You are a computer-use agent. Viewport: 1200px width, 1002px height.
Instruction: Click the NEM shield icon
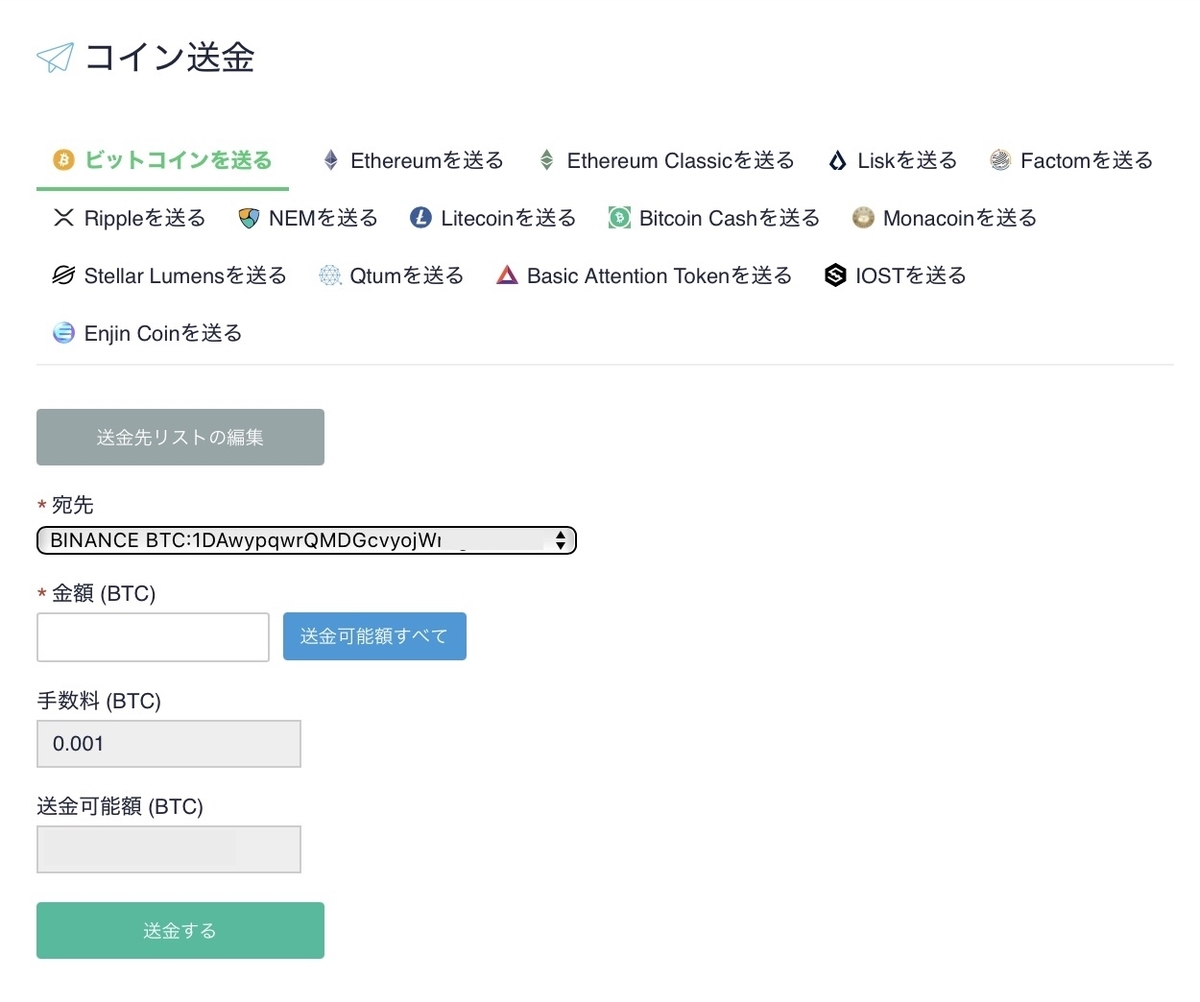pyautogui.click(x=250, y=218)
